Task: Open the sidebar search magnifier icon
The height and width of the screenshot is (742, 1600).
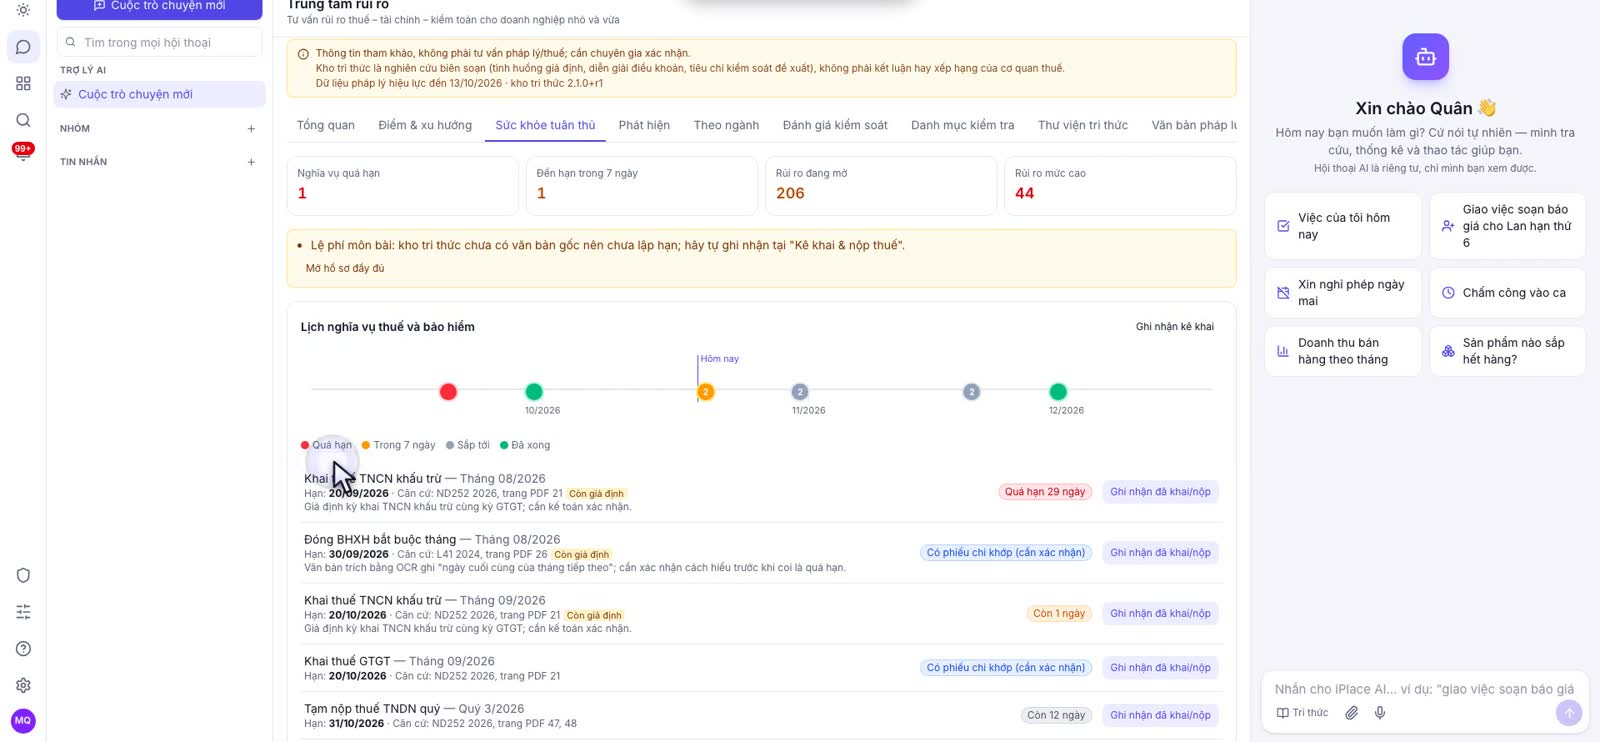Action: coord(23,120)
